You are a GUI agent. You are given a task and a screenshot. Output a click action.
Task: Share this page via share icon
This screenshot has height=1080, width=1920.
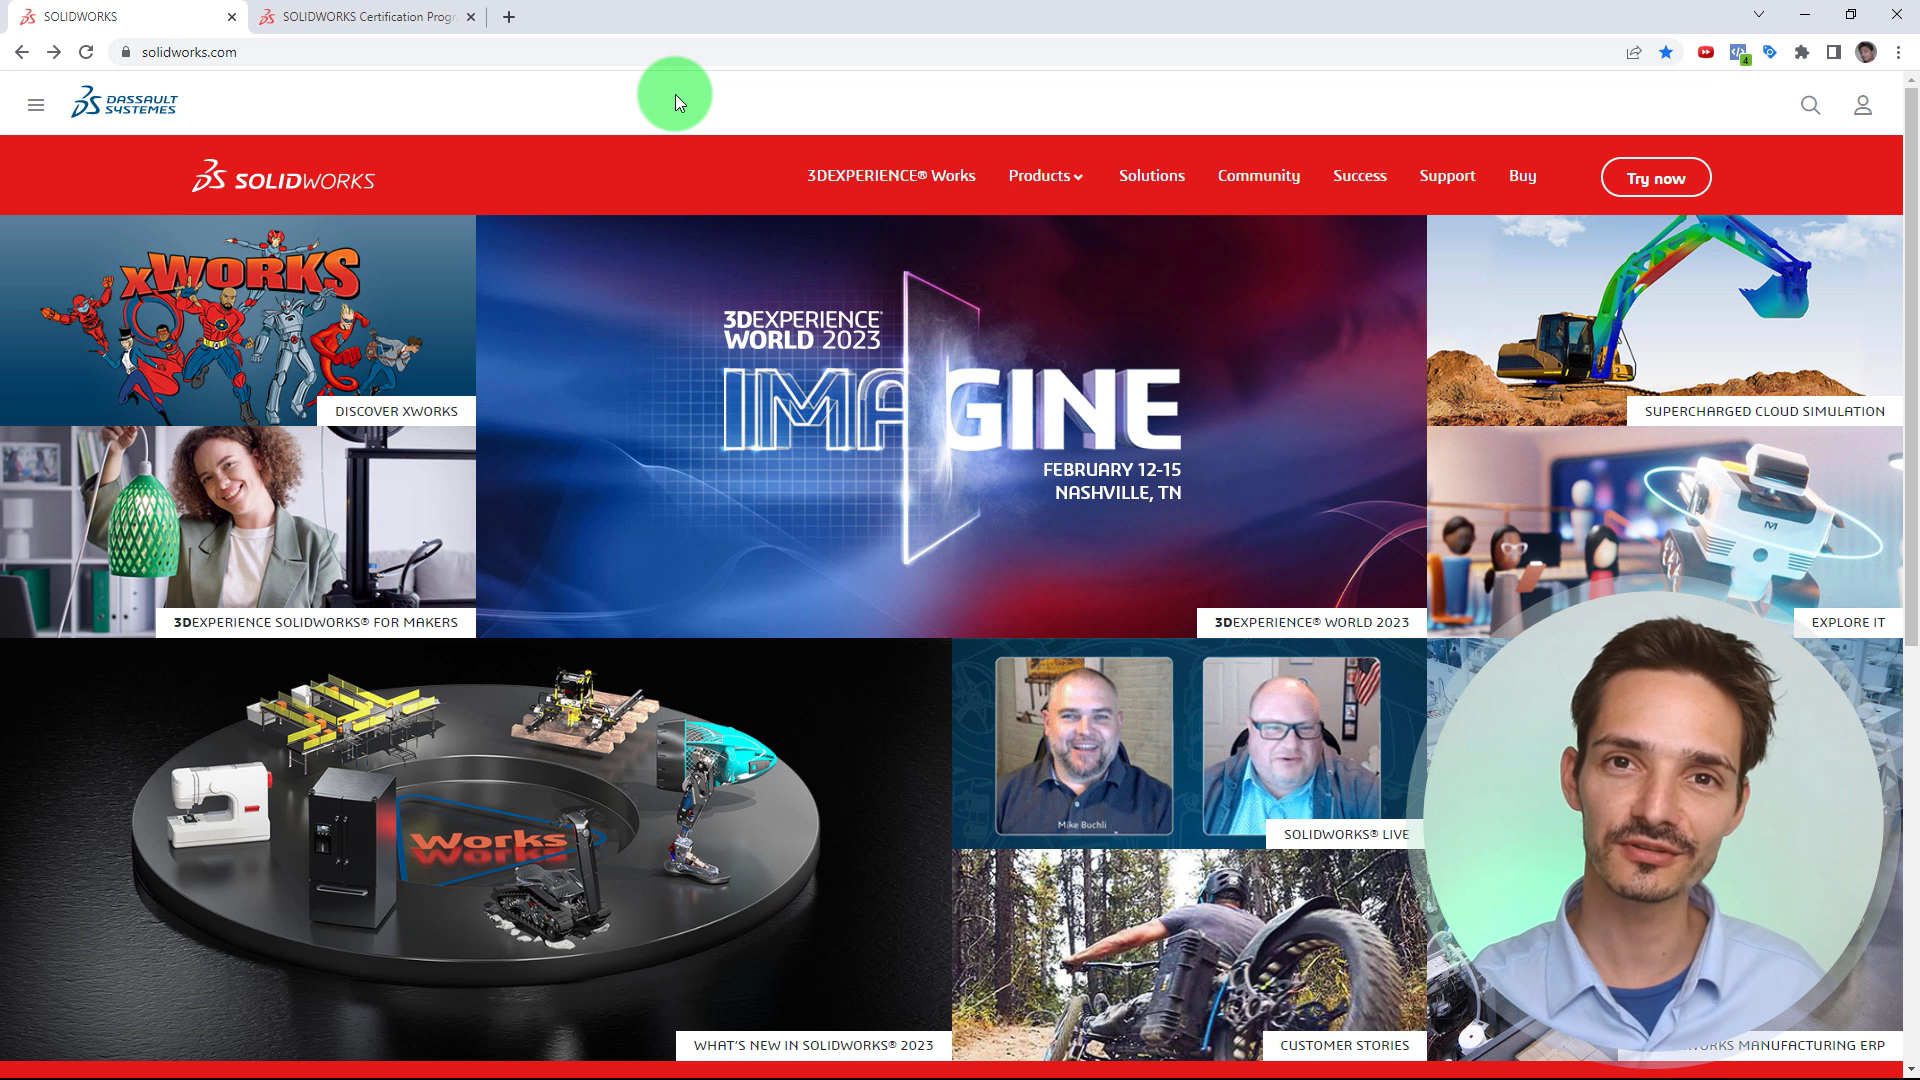click(1634, 52)
